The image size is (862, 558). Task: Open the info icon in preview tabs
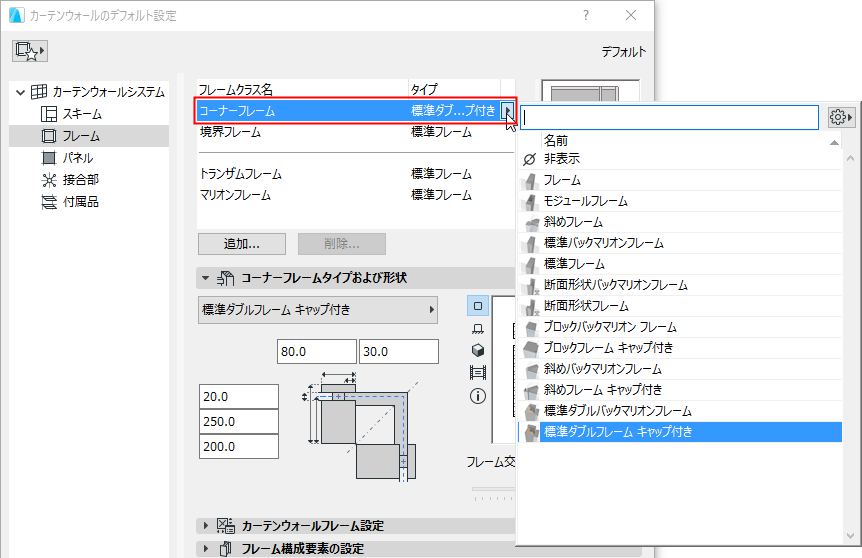[x=478, y=396]
